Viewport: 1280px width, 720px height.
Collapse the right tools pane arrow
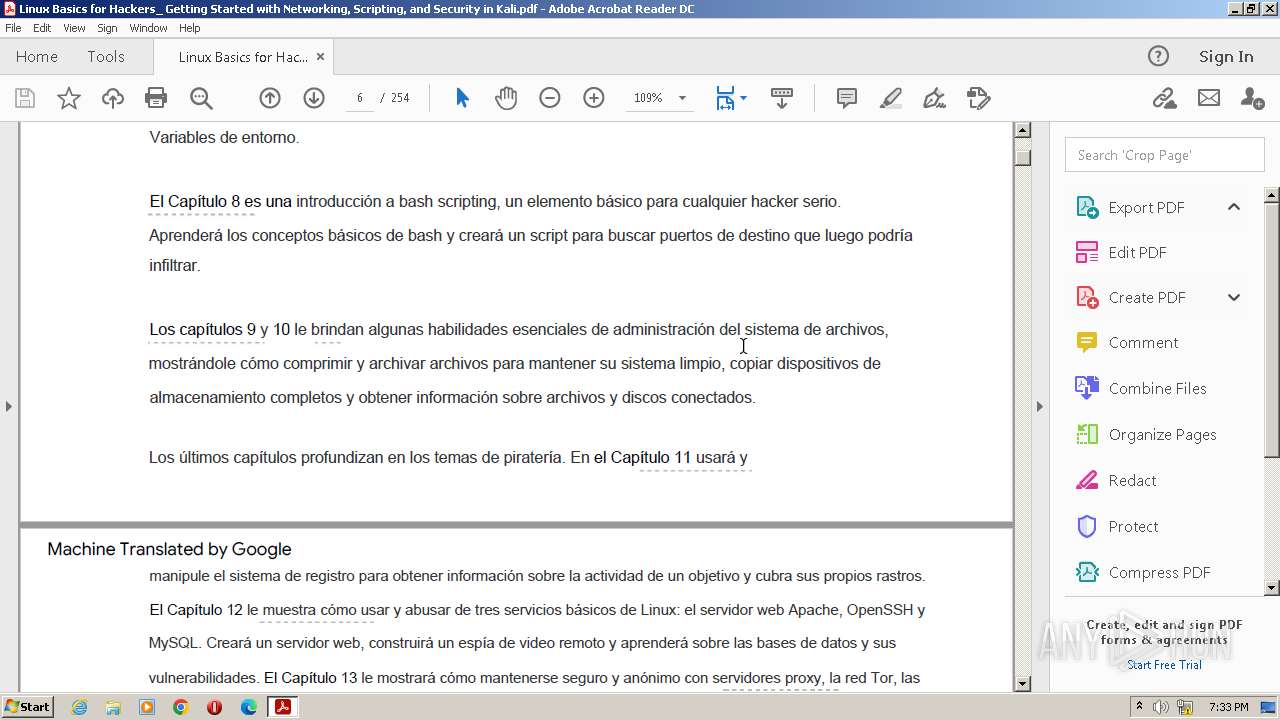click(x=1039, y=406)
